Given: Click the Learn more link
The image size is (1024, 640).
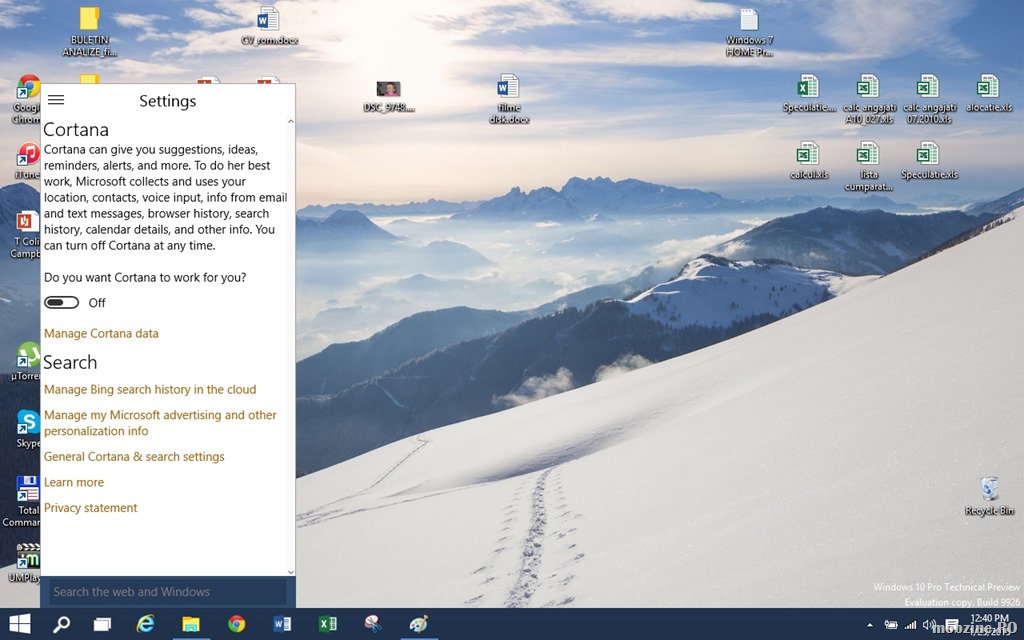Looking at the screenshot, I should (74, 482).
